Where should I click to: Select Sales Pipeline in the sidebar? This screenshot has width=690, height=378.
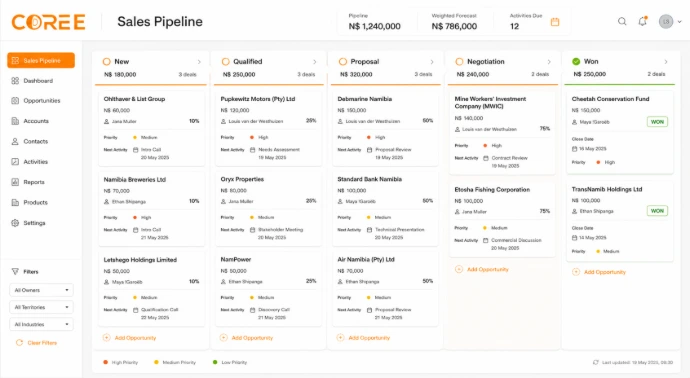pyautogui.click(x=41, y=60)
